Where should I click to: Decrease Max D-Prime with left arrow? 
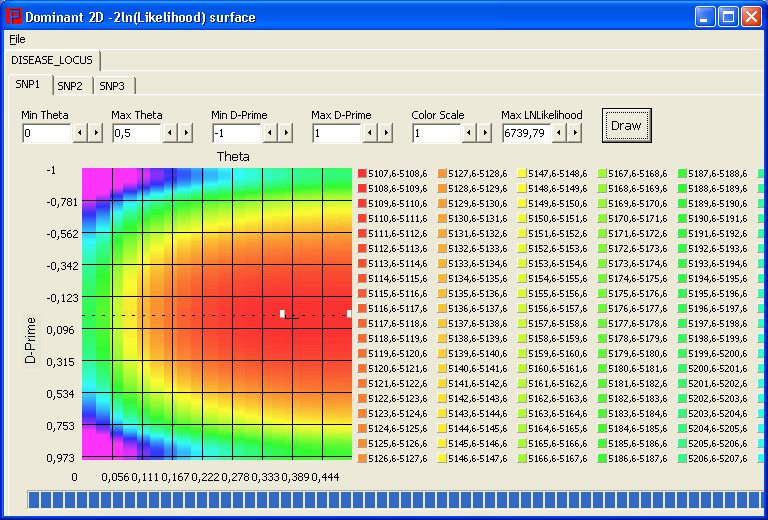click(x=370, y=133)
